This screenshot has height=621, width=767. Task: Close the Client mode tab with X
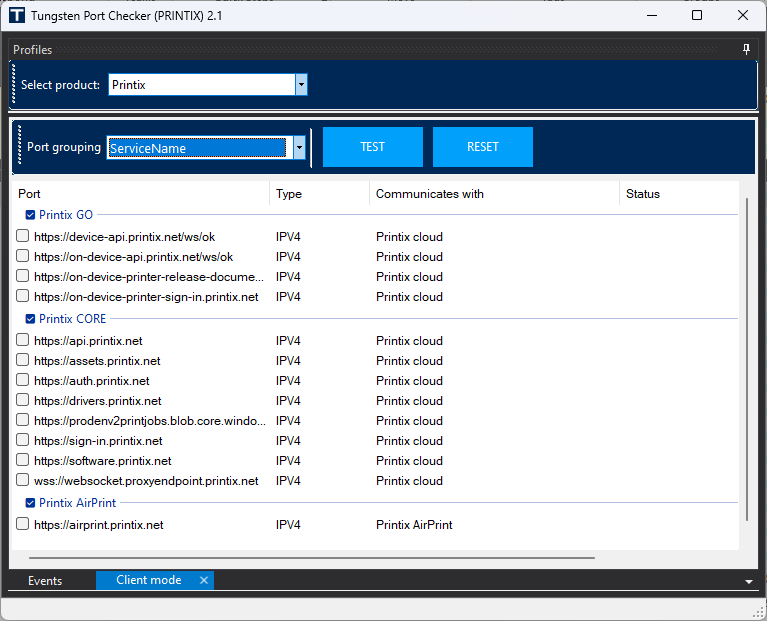(204, 580)
